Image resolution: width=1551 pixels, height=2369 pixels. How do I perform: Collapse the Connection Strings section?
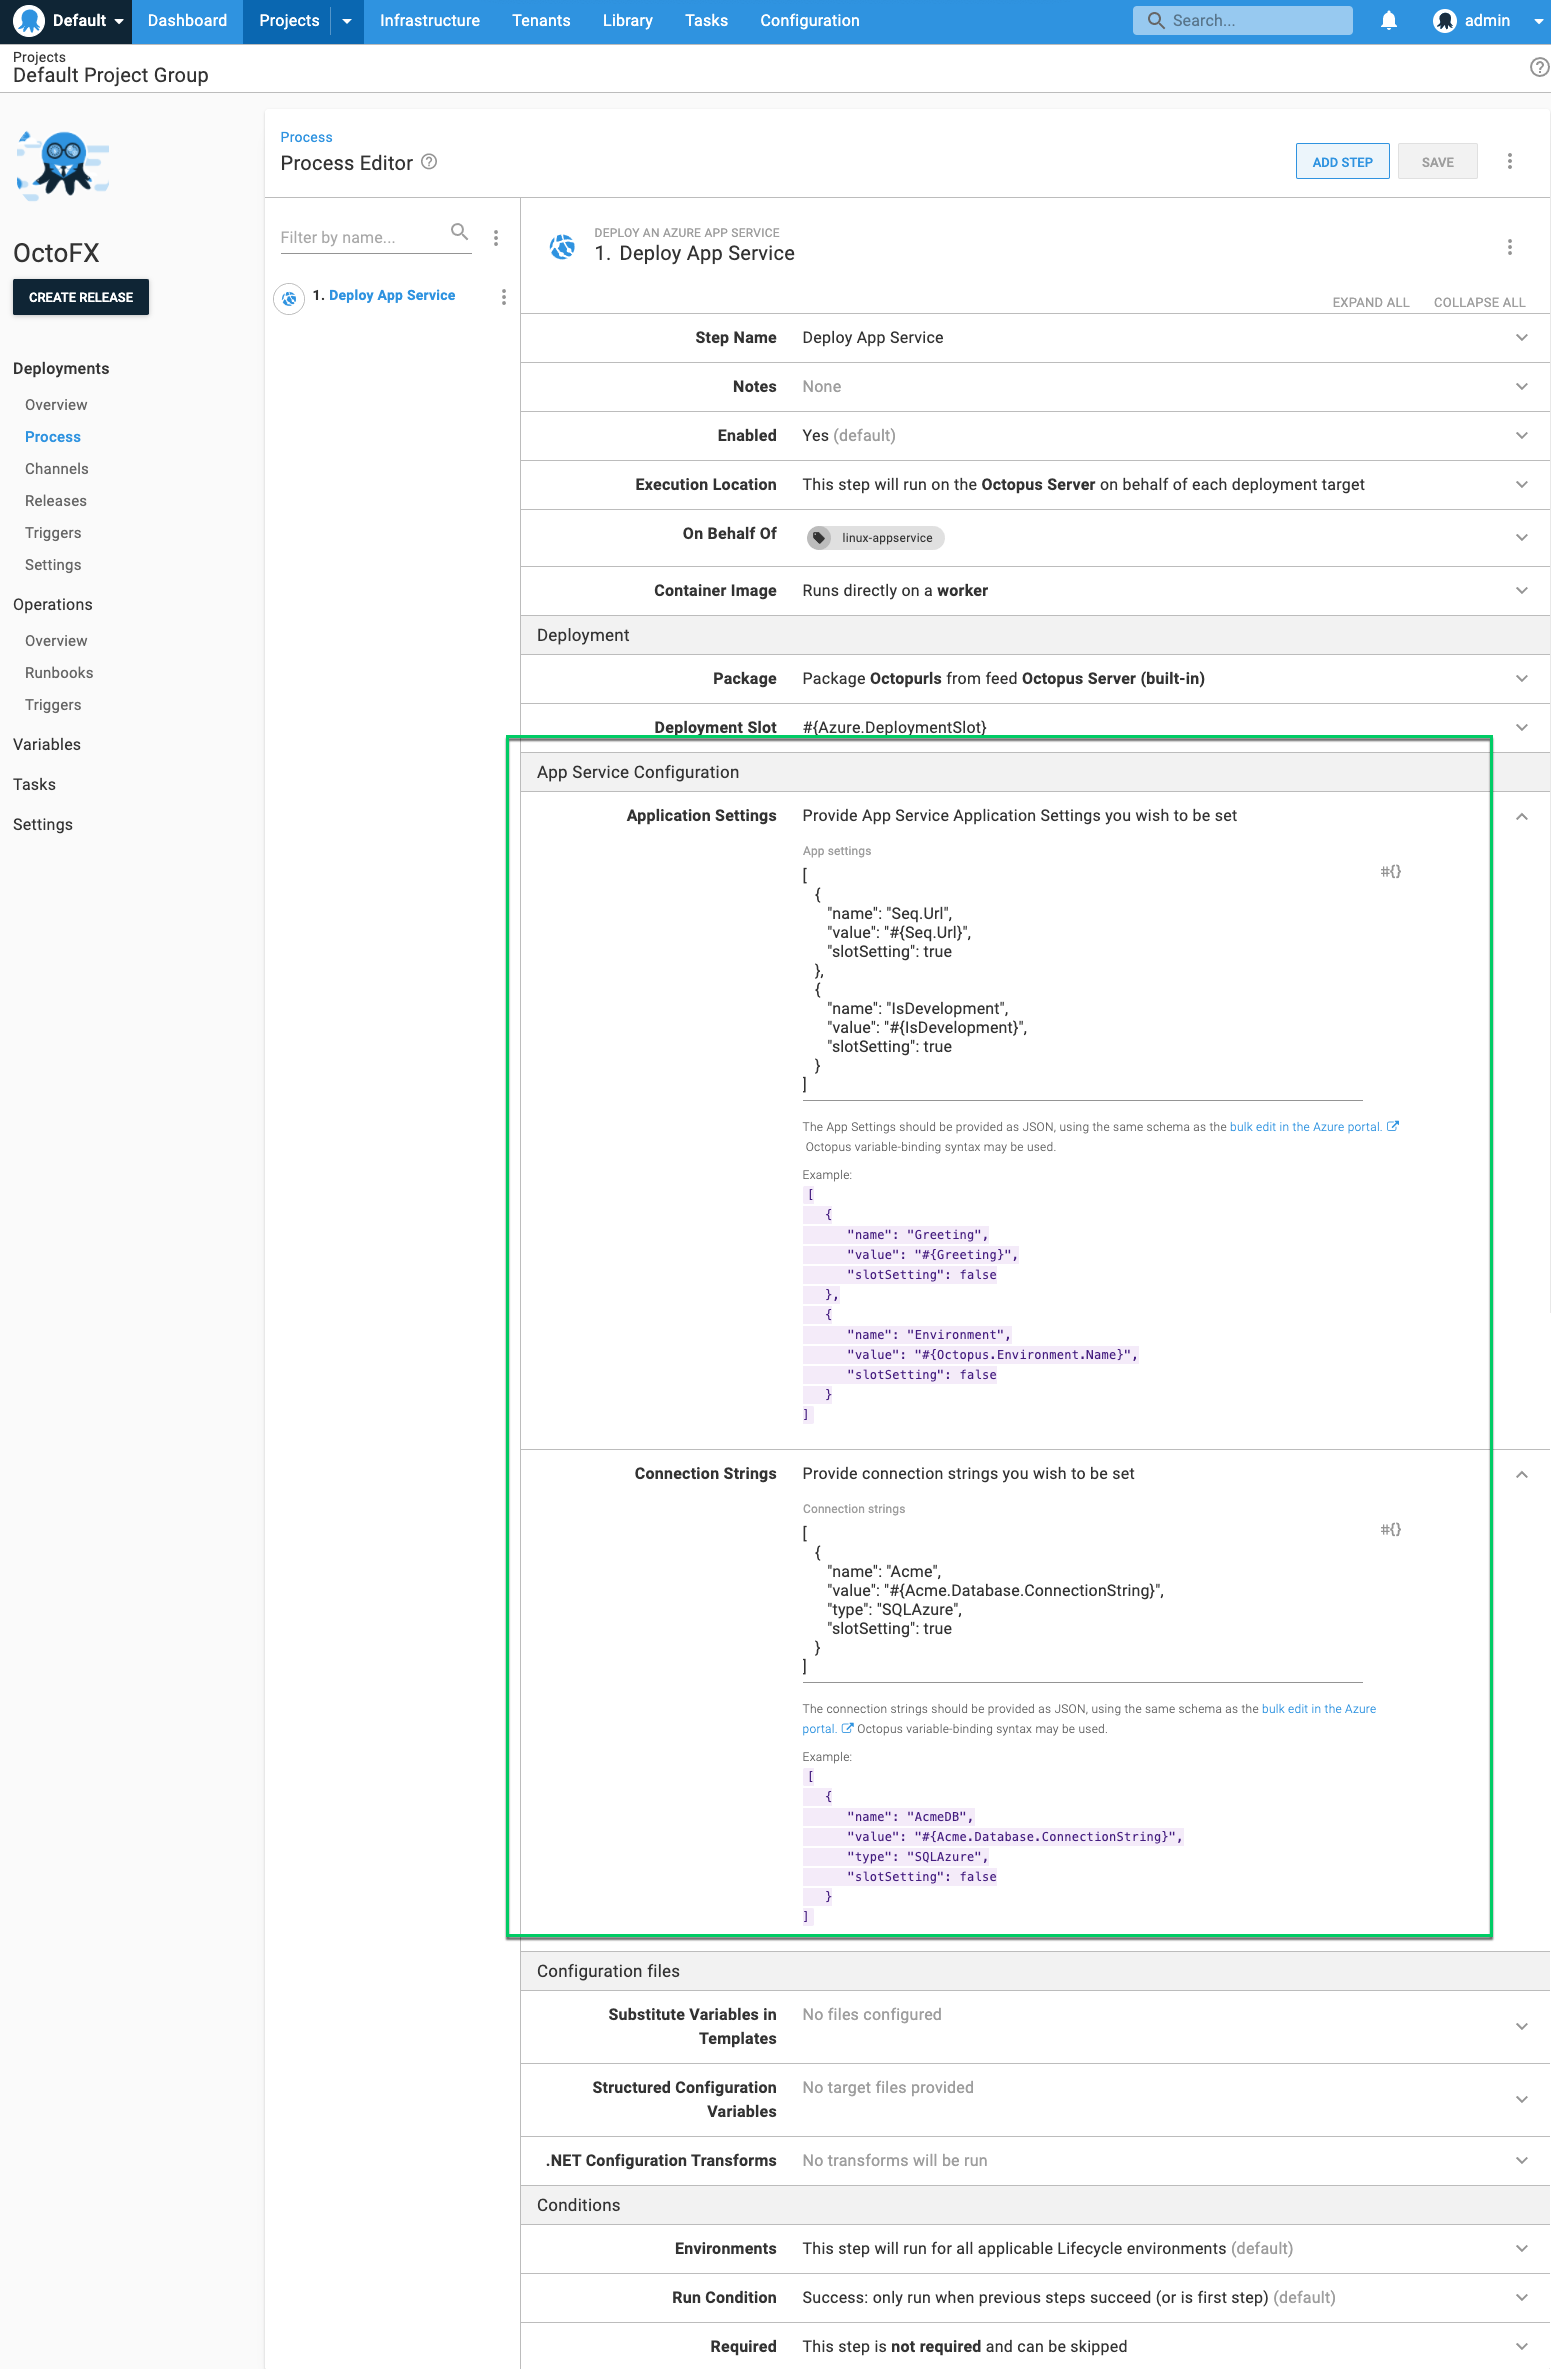pyautogui.click(x=1522, y=1475)
